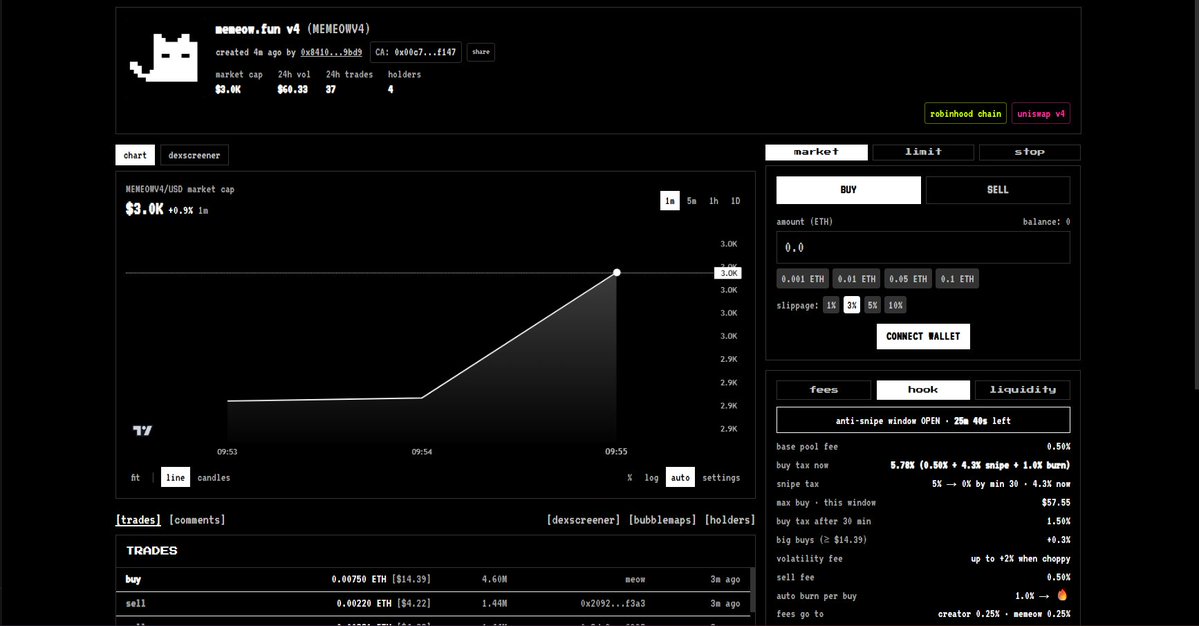Click the anti-snipe window OPEN banner
Screen dimensions: 1199x626
pyautogui.click(x=923, y=420)
